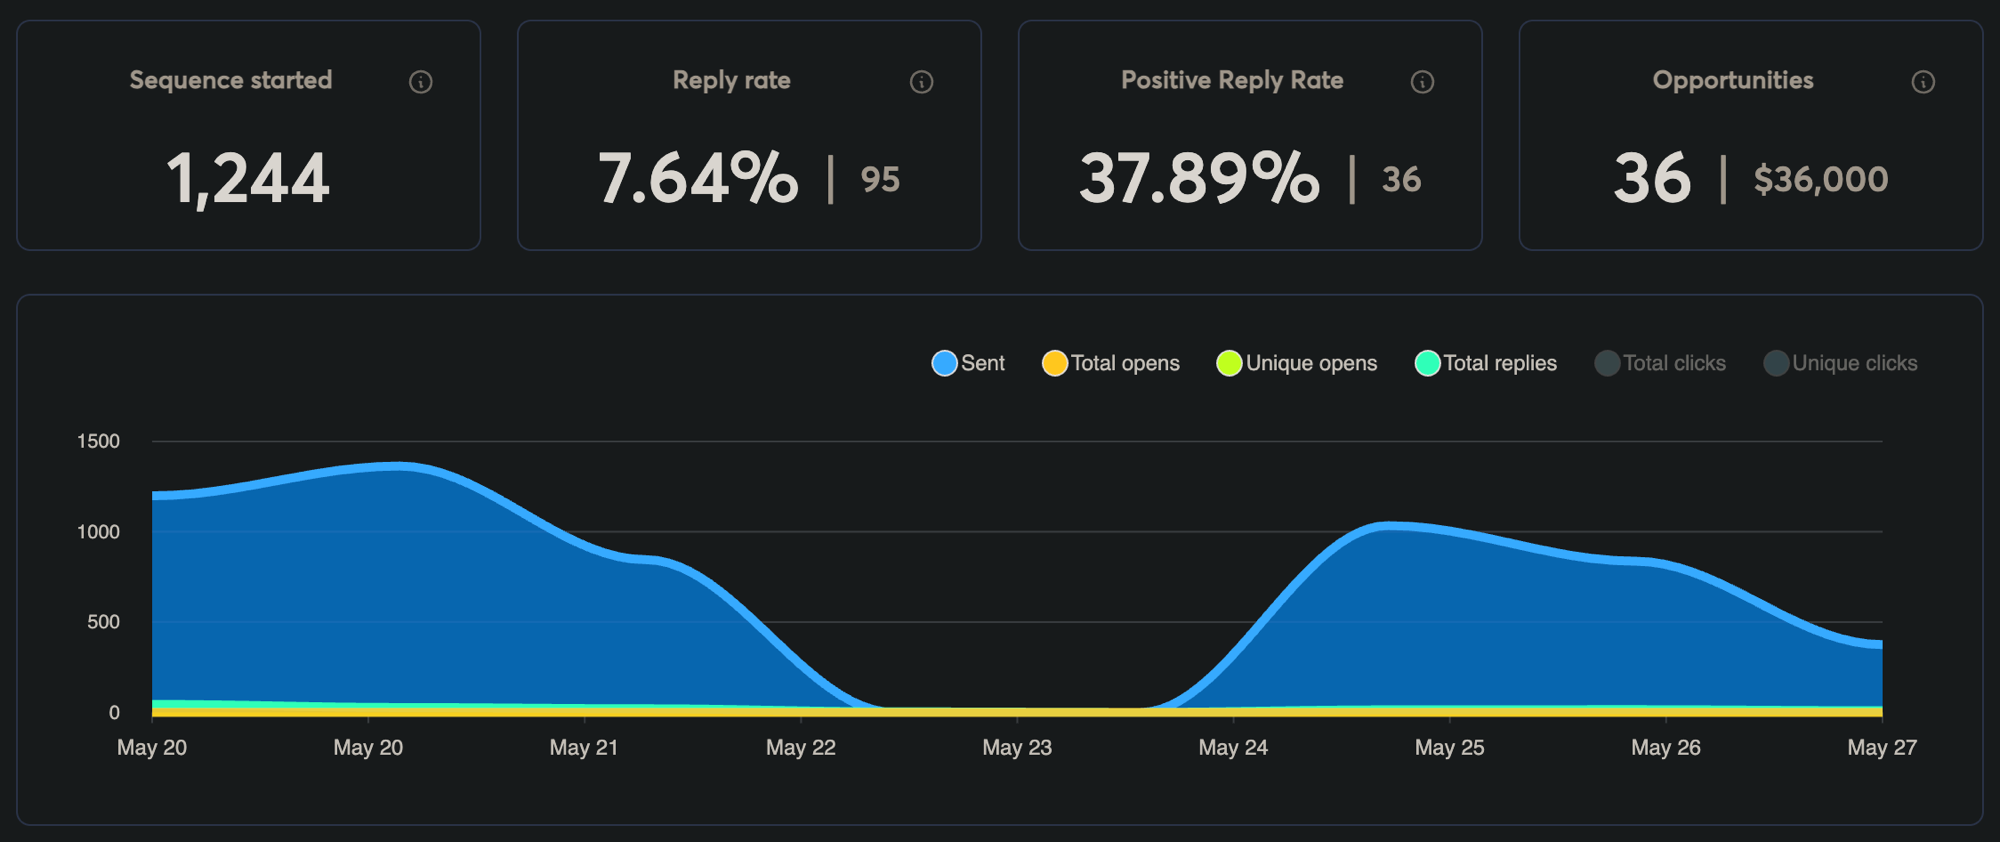
Task: Toggle the Sent series in legend
Action: (x=968, y=363)
